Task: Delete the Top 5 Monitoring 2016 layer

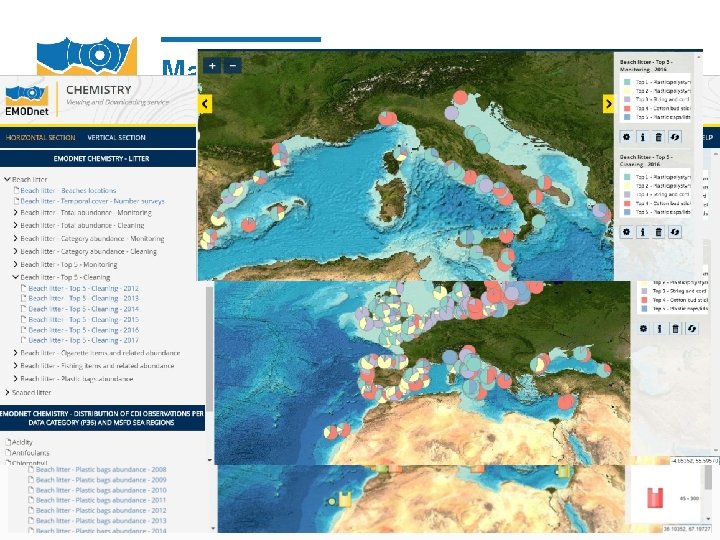Action: pyautogui.click(x=658, y=137)
